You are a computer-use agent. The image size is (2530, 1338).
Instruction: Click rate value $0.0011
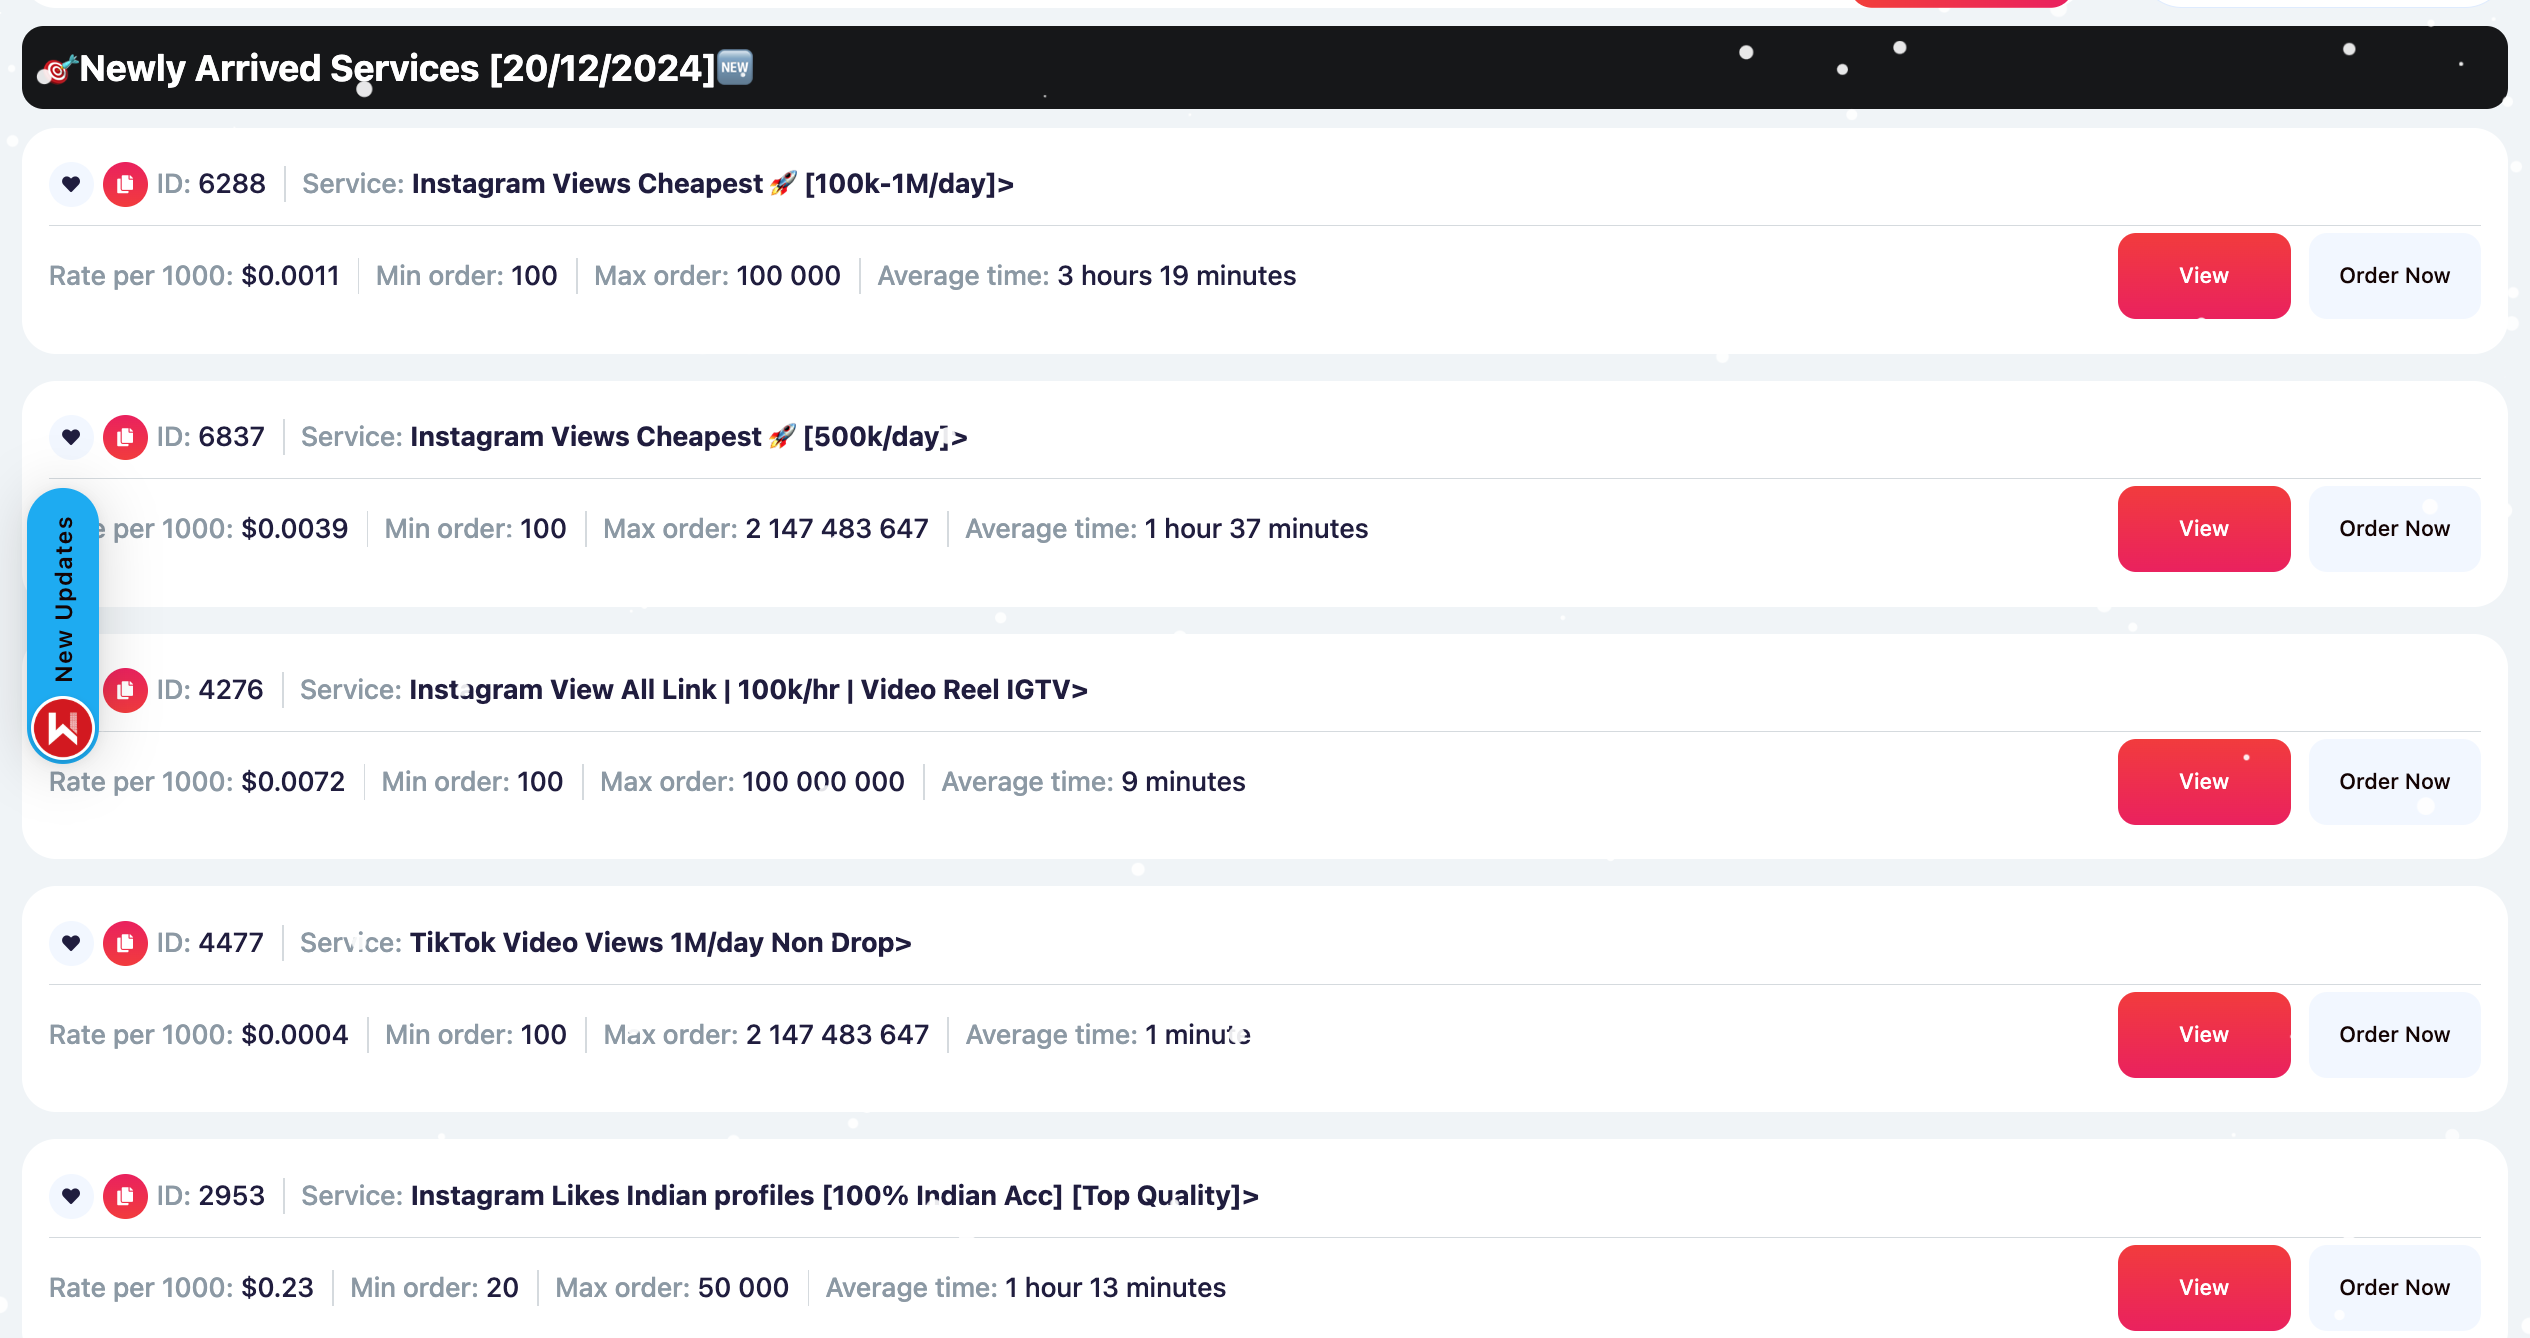(291, 276)
